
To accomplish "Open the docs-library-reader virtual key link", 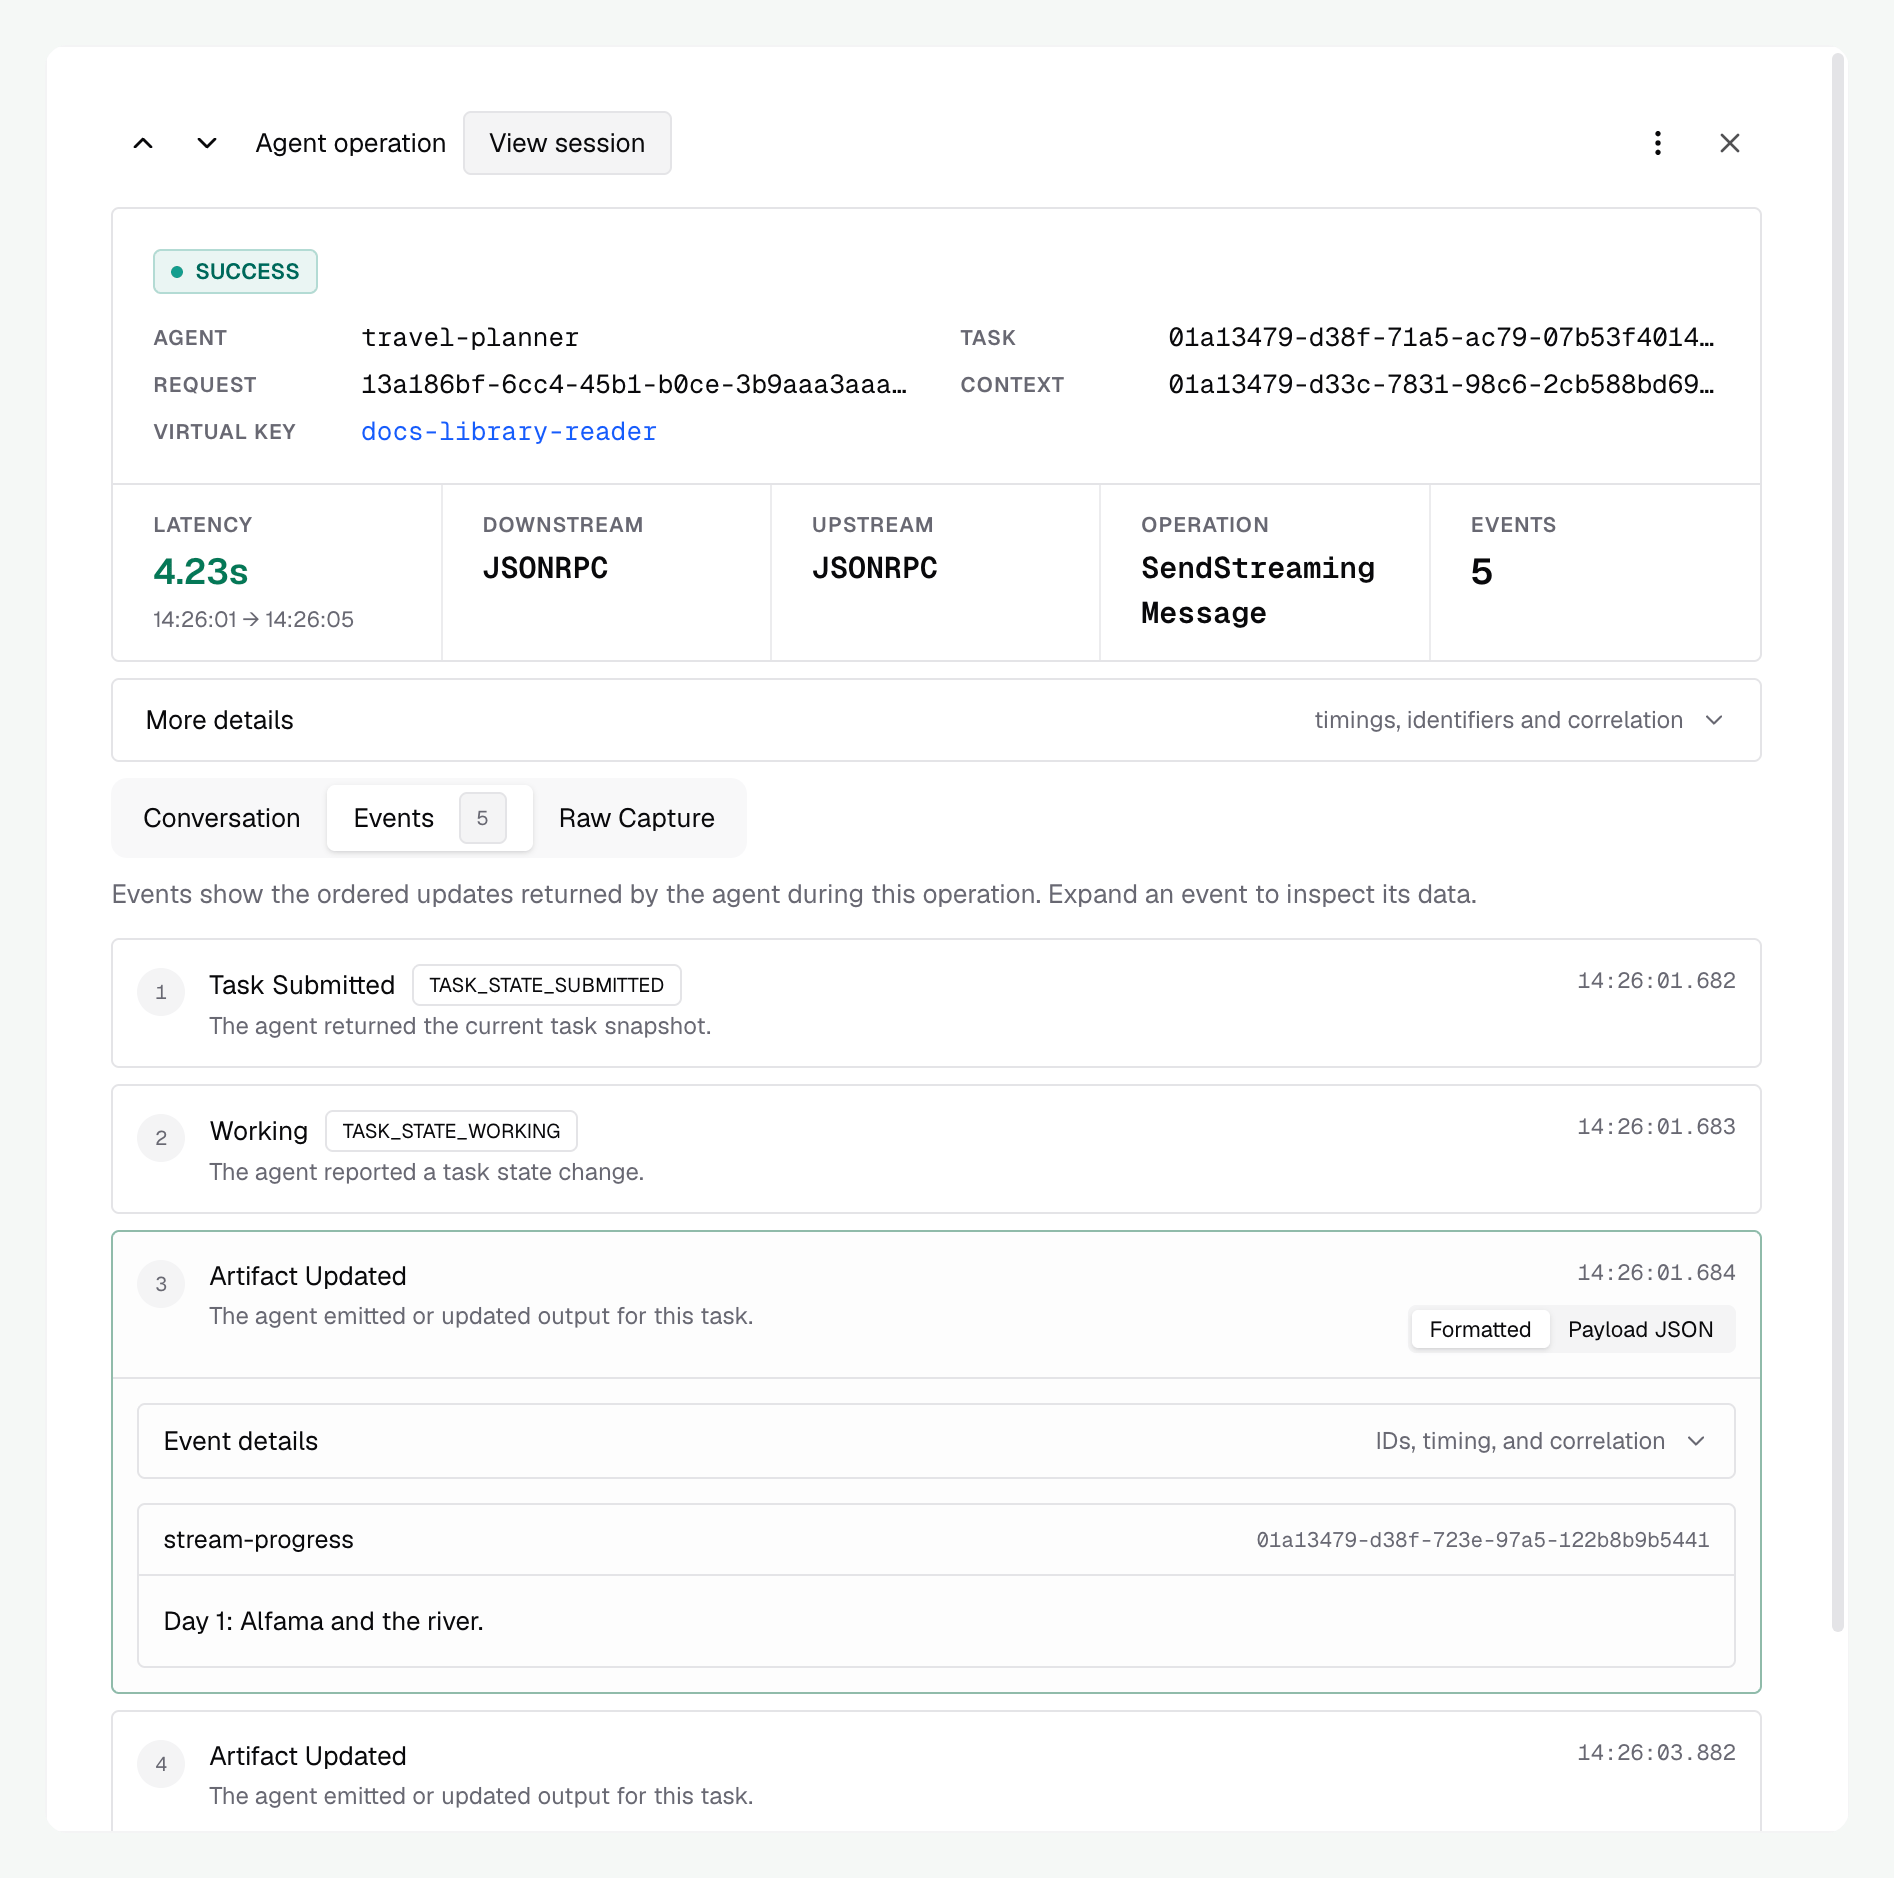I will pyautogui.click(x=508, y=432).
